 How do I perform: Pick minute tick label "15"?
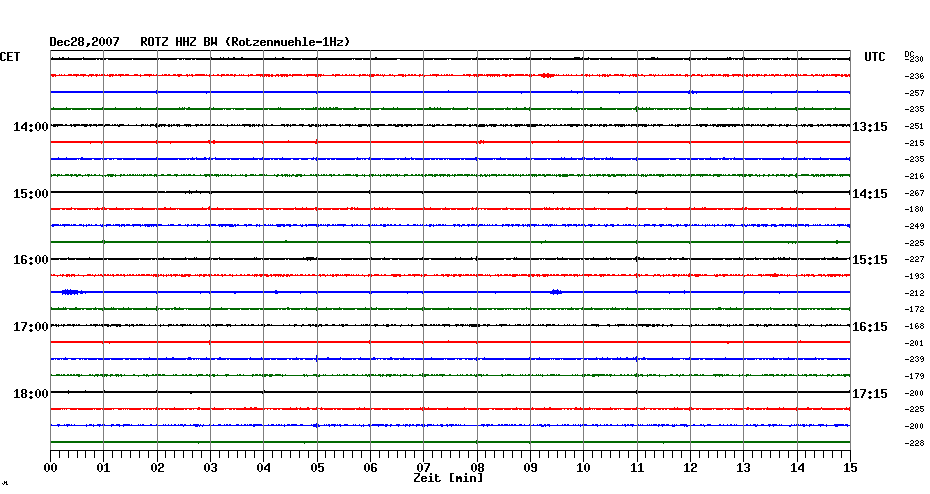851,468
